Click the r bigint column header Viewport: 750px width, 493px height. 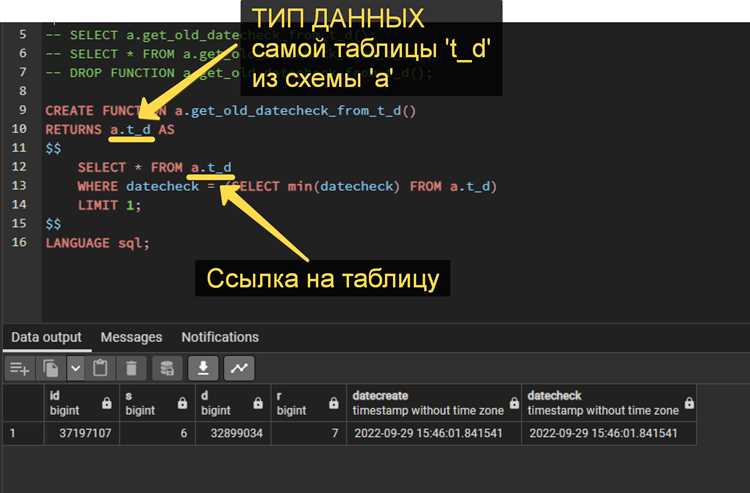[x=308, y=403]
